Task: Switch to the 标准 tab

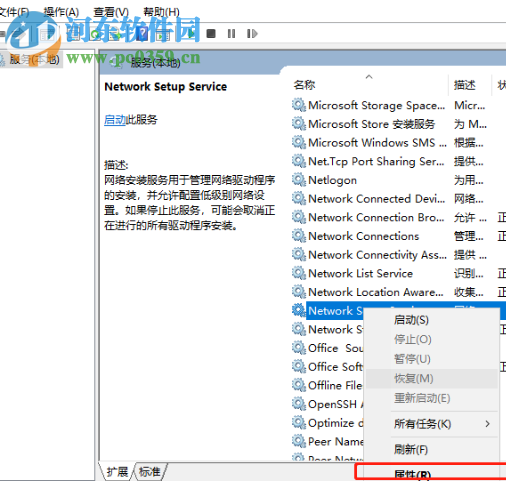Action: click(149, 472)
